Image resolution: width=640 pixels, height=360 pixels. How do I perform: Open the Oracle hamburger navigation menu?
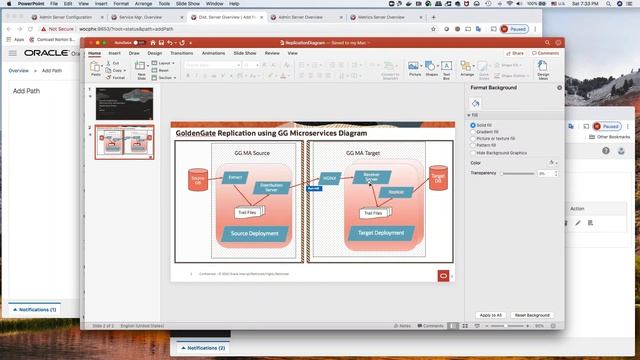(13, 53)
